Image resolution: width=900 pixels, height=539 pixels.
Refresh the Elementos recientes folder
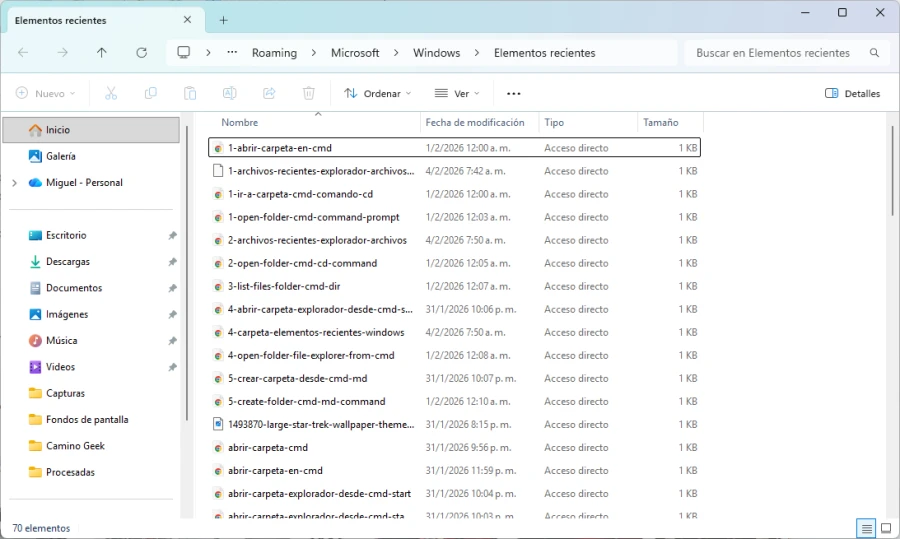[141, 53]
